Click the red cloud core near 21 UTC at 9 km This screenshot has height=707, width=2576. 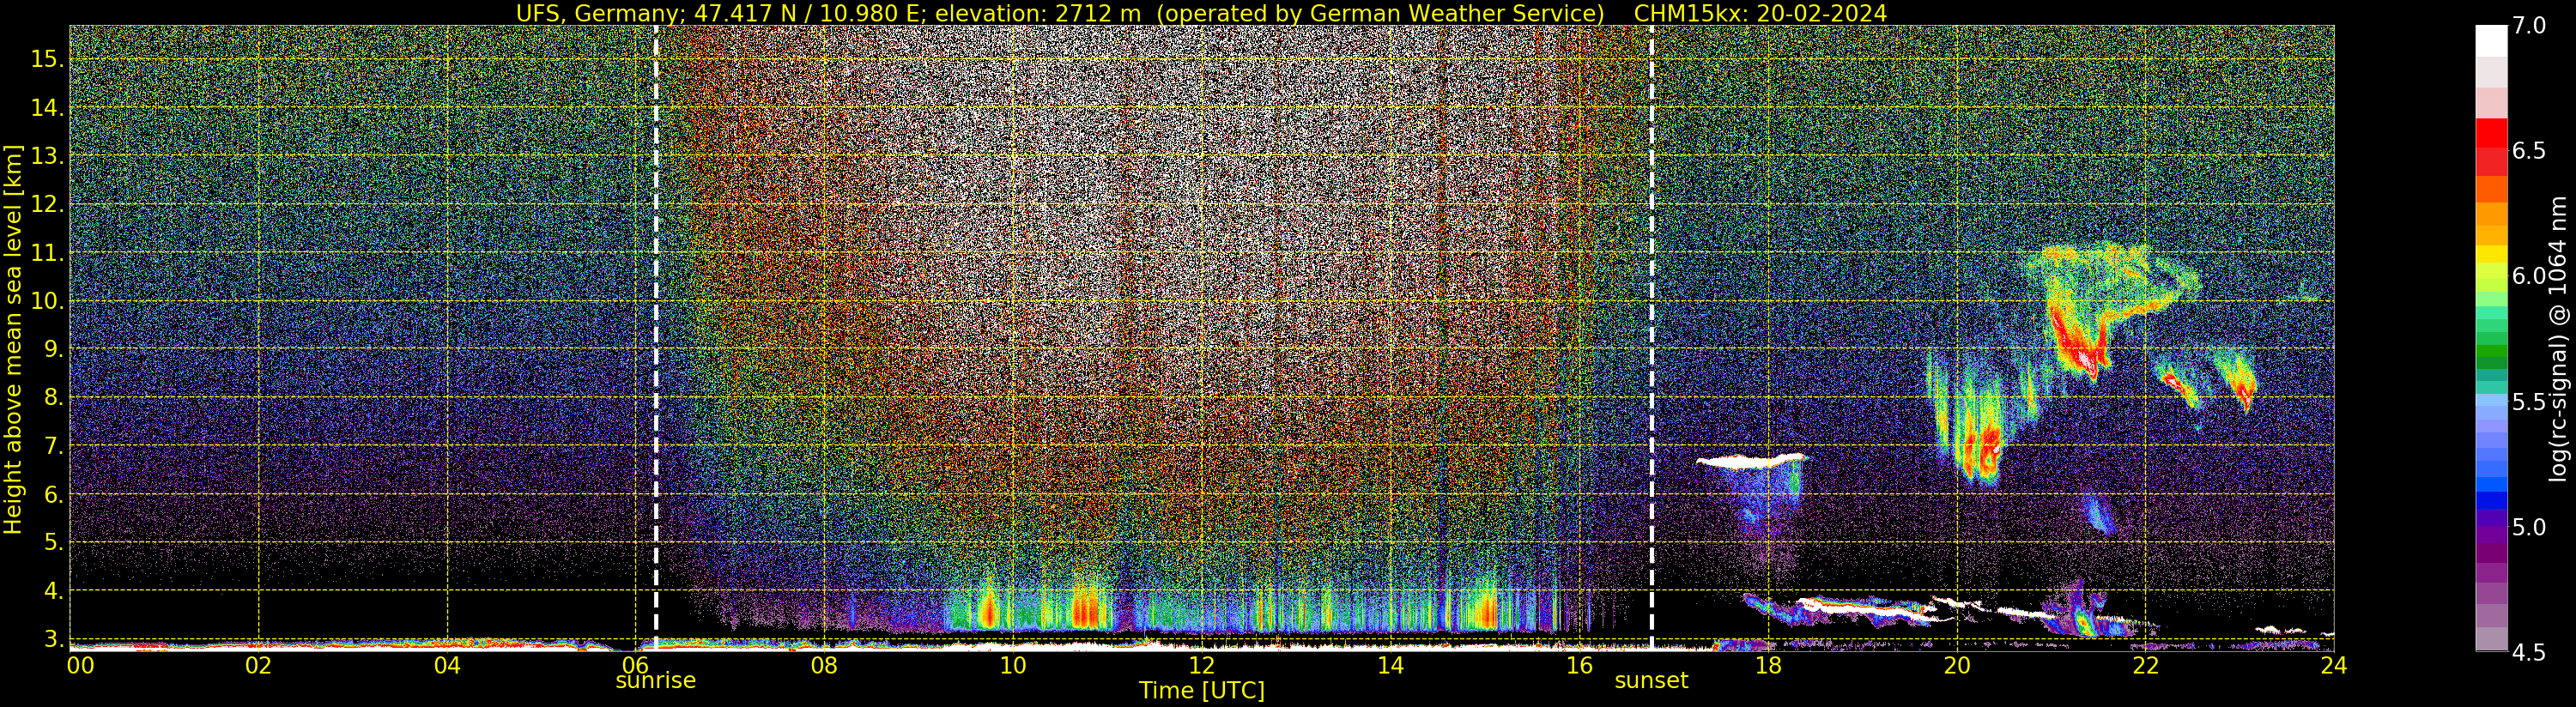coord(2080,345)
